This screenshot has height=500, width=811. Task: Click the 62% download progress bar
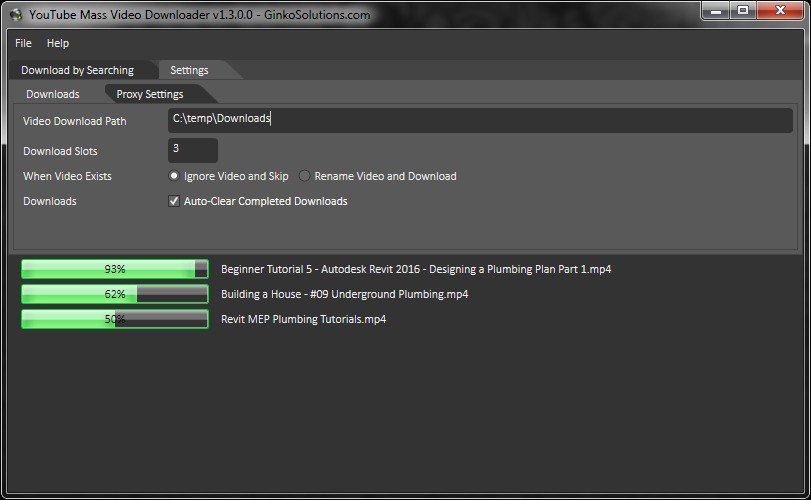[x=115, y=294]
